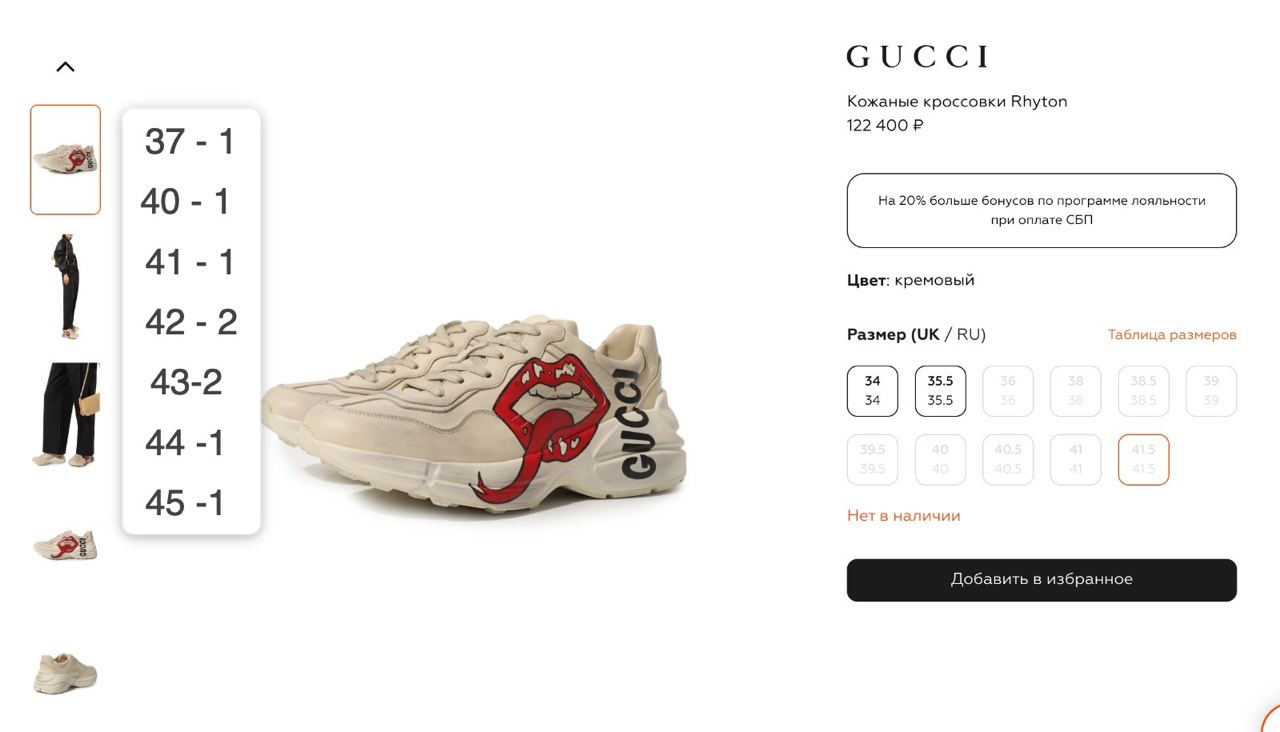Switch size system to UK

[x=926, y=334]
